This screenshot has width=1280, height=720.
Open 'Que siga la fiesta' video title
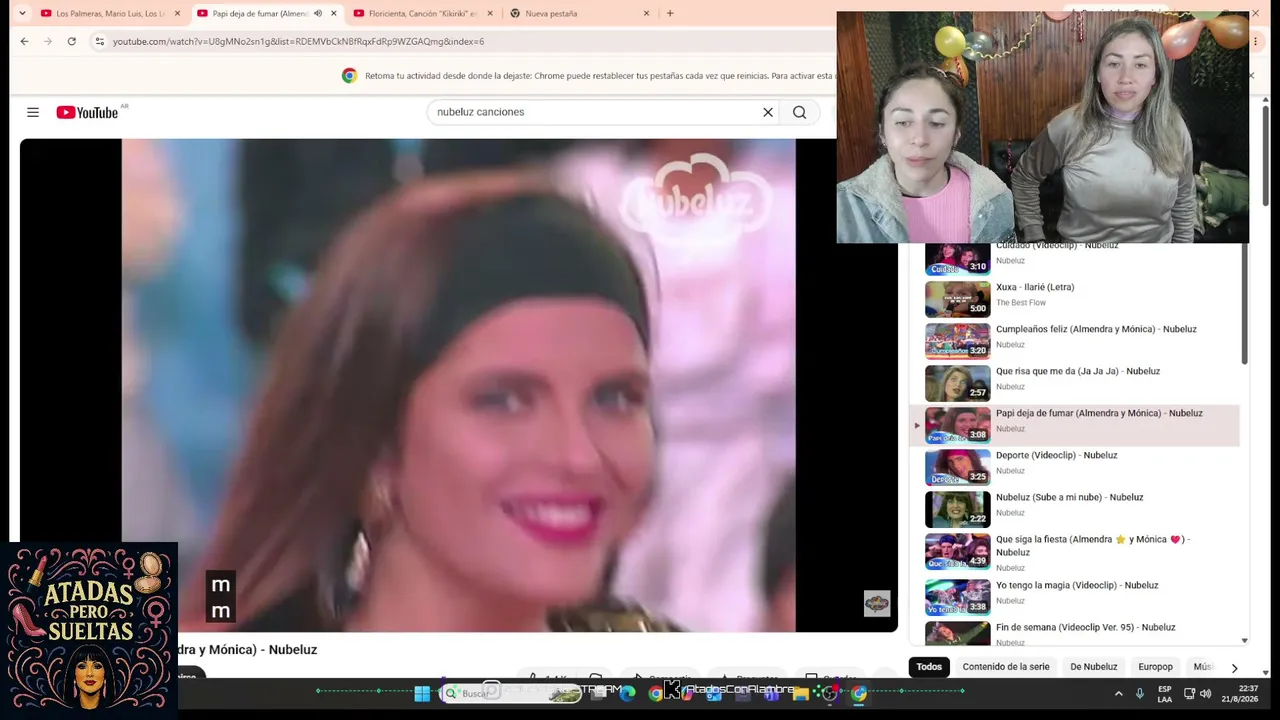pyautogui.click(x=1093, y=545)
